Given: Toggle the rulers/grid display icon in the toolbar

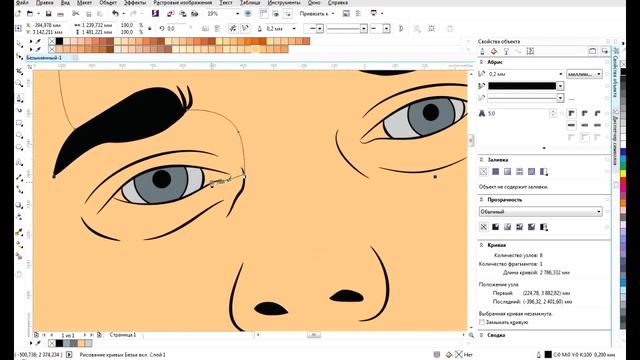Looking at the screenshot, I should click(264, 13).
